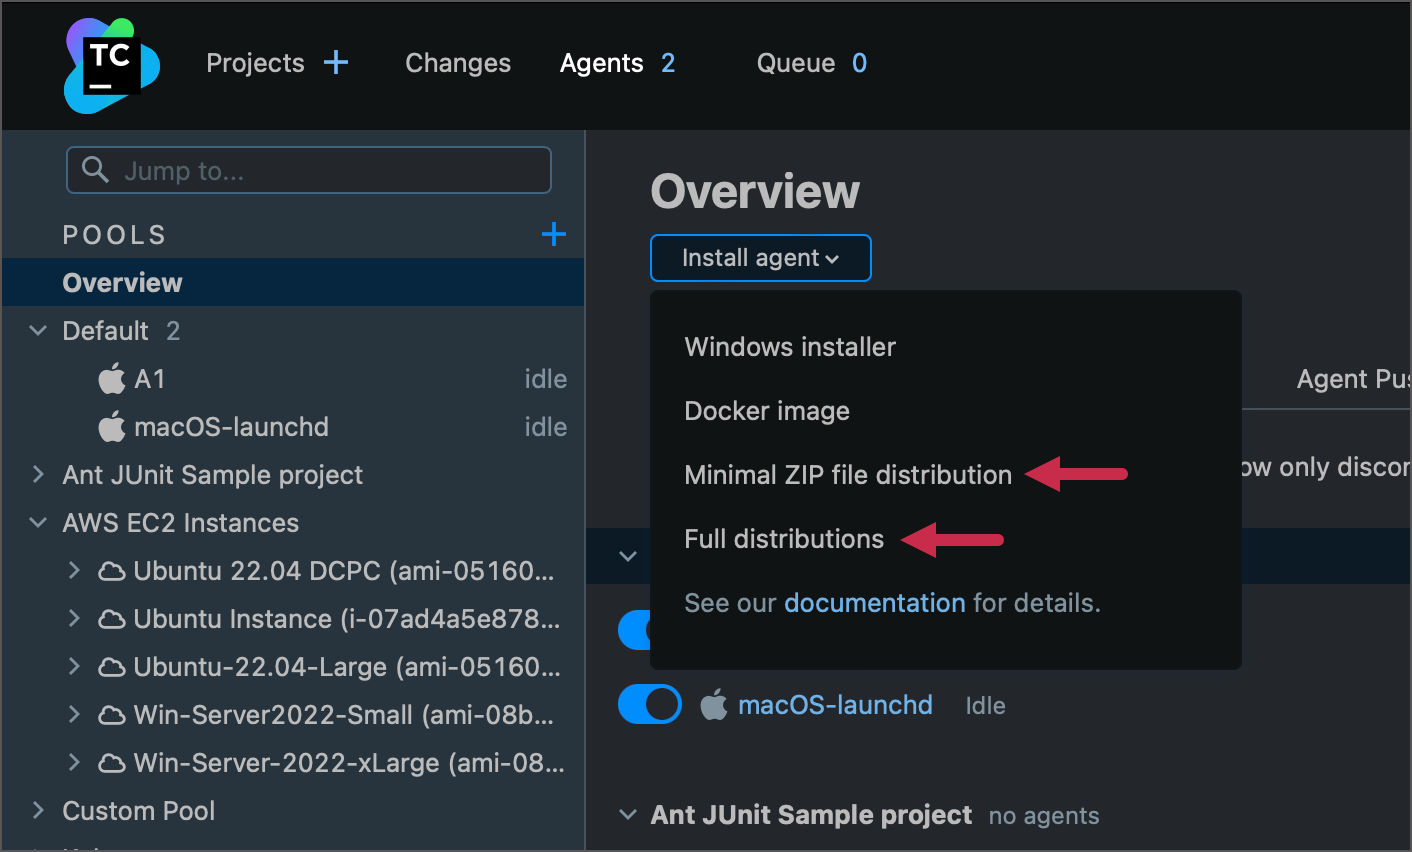Collapse the Default pool
Screen dimensions: 1412x852
click(37, 330)
